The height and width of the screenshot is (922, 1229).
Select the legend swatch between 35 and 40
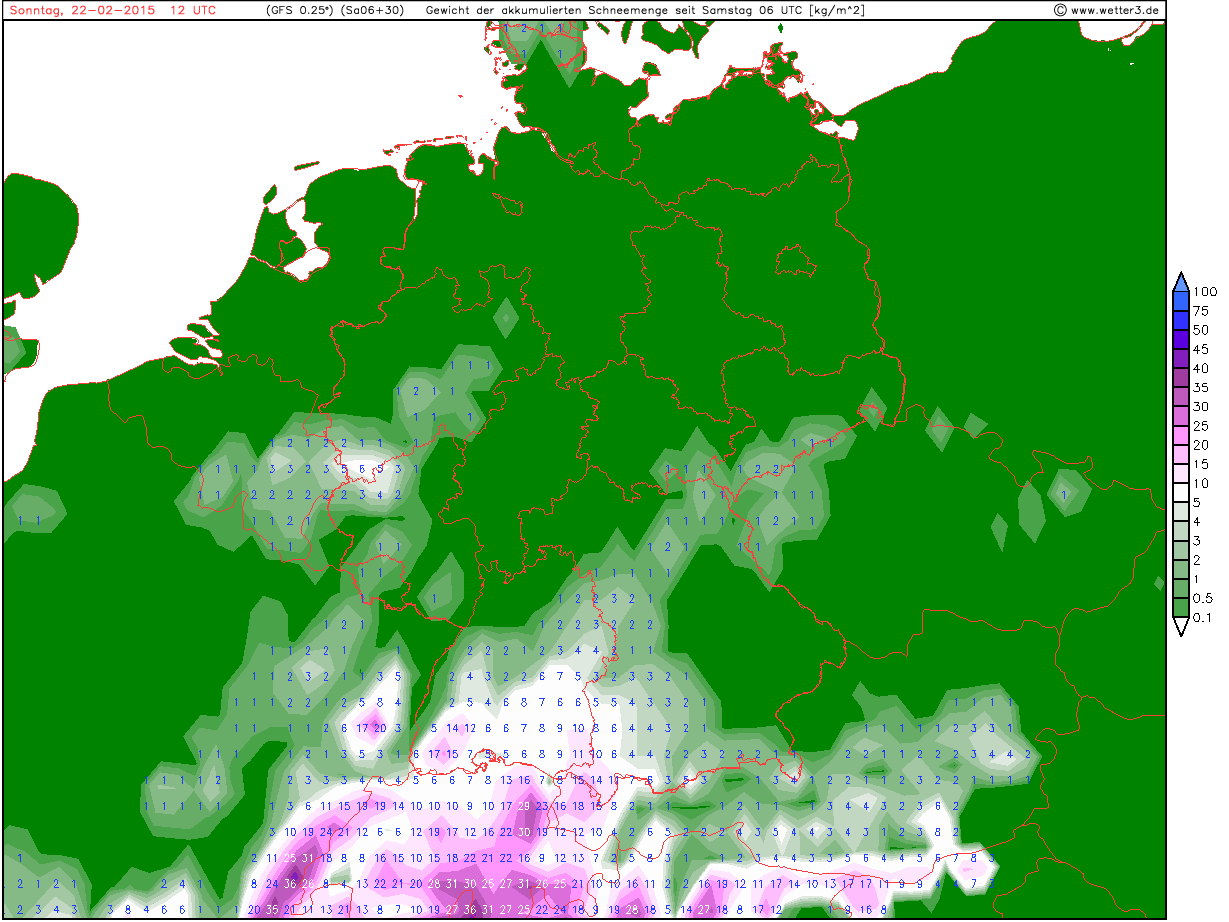[1181, 377]
